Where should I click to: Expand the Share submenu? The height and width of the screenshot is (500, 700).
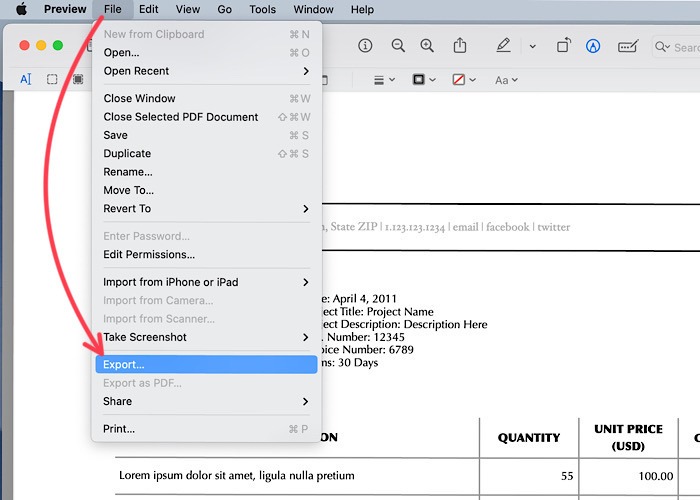pos(206,401)
